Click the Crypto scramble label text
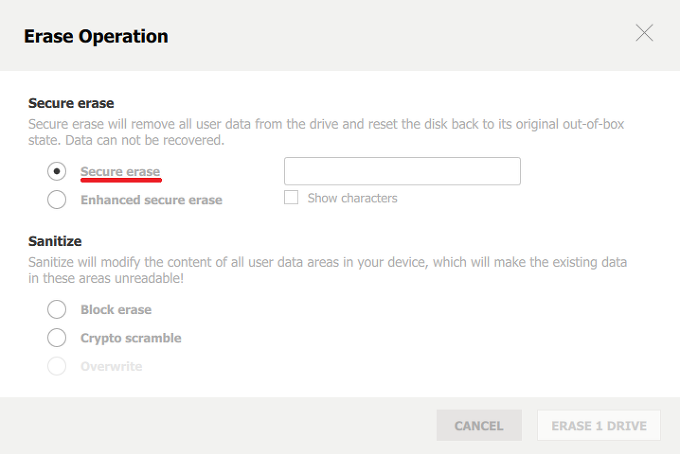 [131, 338]
